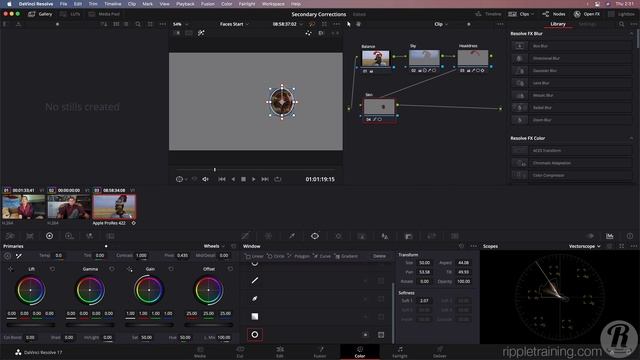Select the third clip thumbnail Apple ProRes 422
This screenshot has height=360, width=640.
coord(114,207)
